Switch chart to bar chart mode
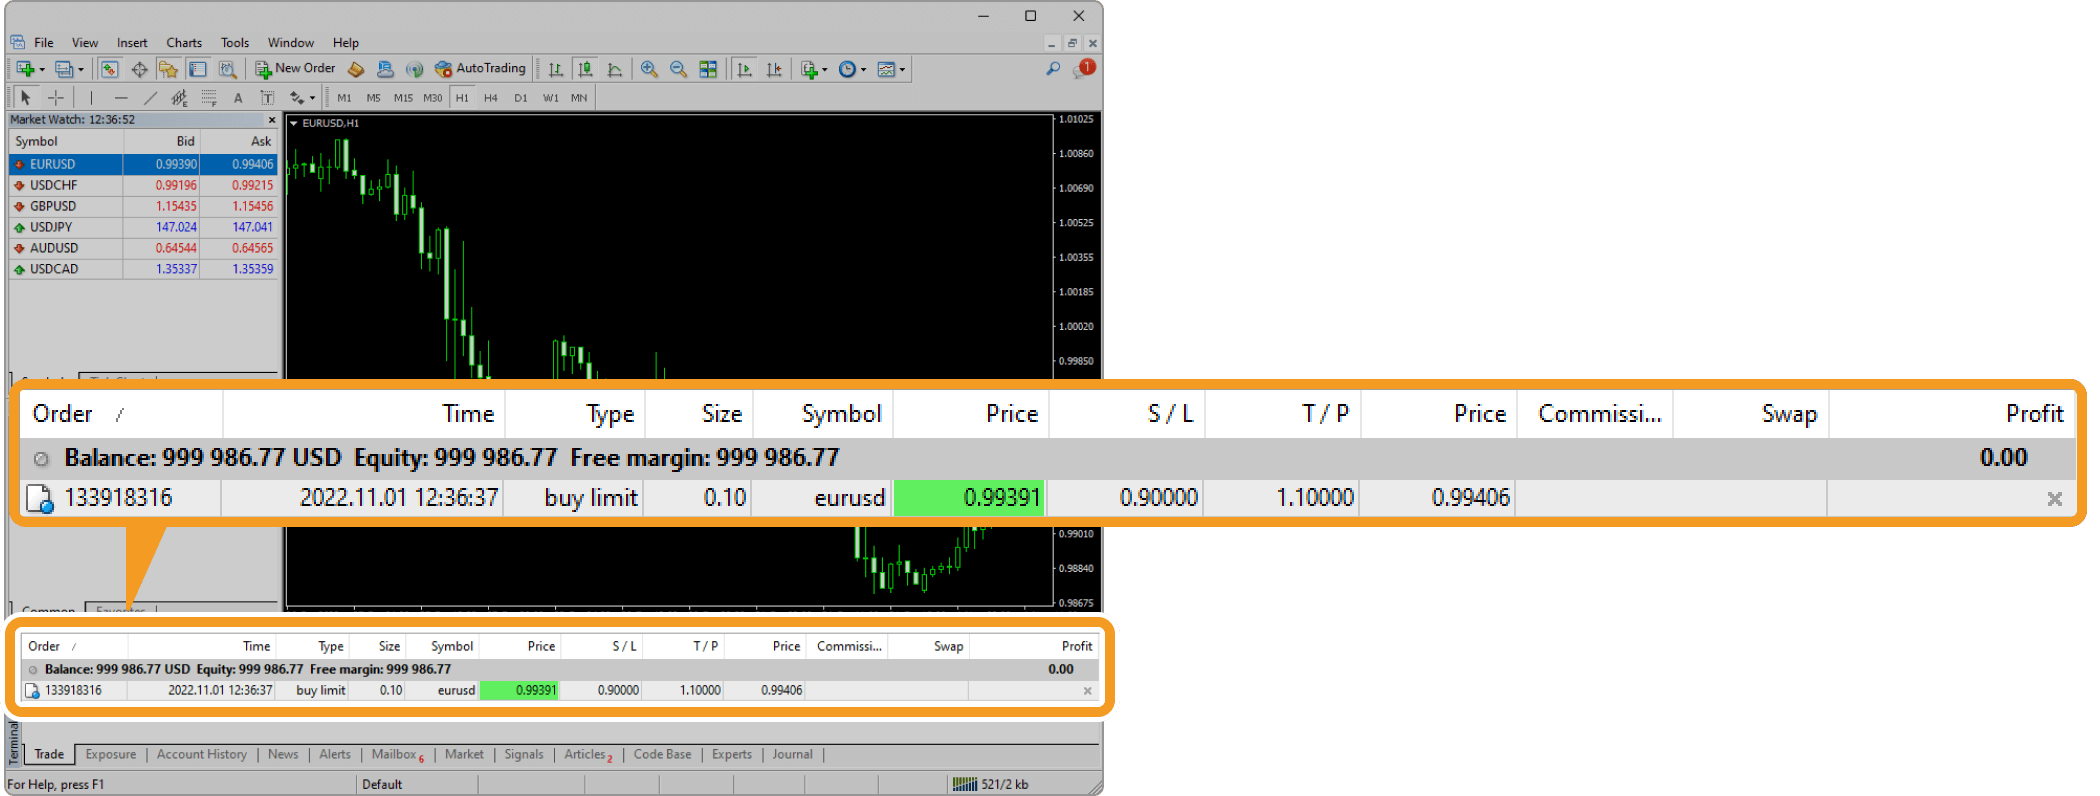This screenshot has height=796, width=2100. click(556, 69)
